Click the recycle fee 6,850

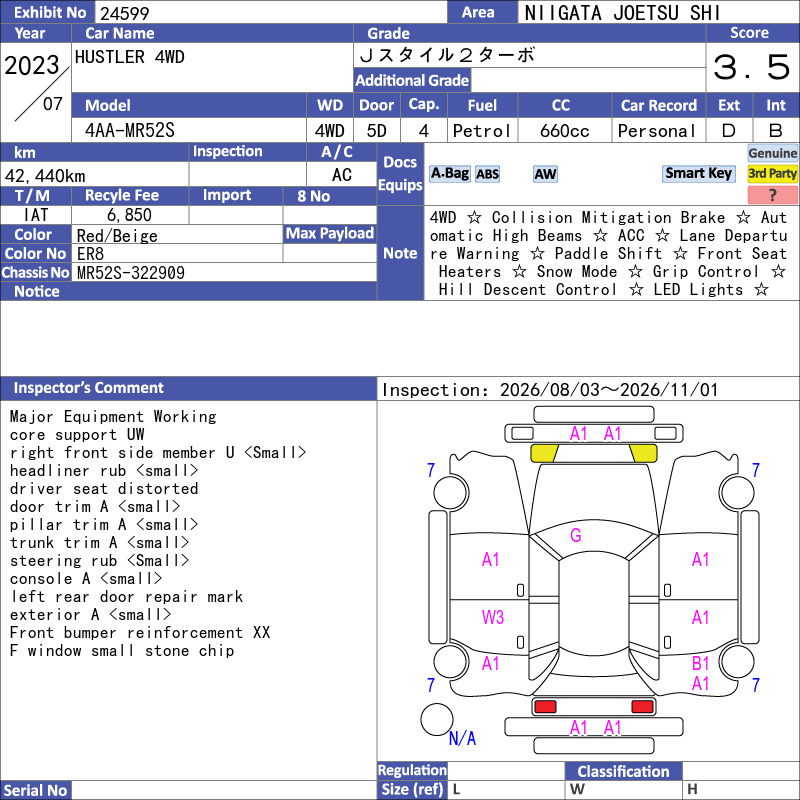coord(129,215)
